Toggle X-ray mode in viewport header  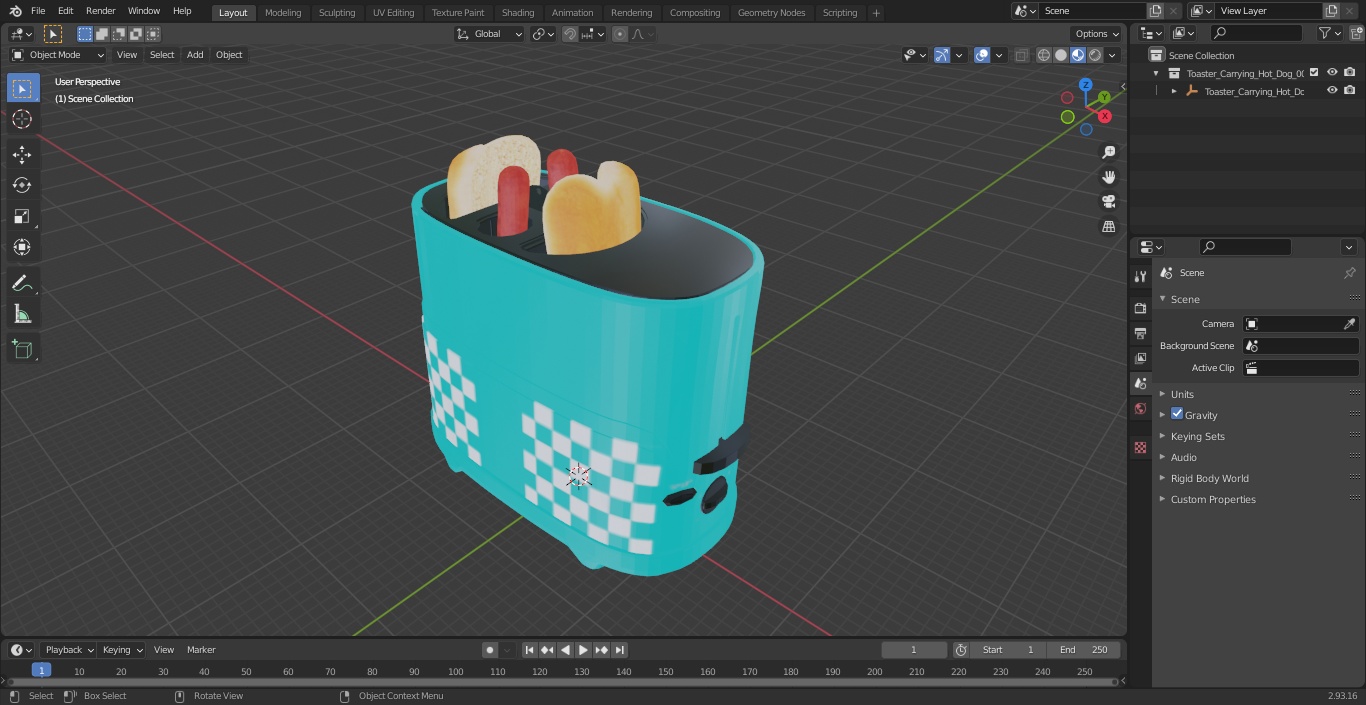click(x=1021, y=55)
